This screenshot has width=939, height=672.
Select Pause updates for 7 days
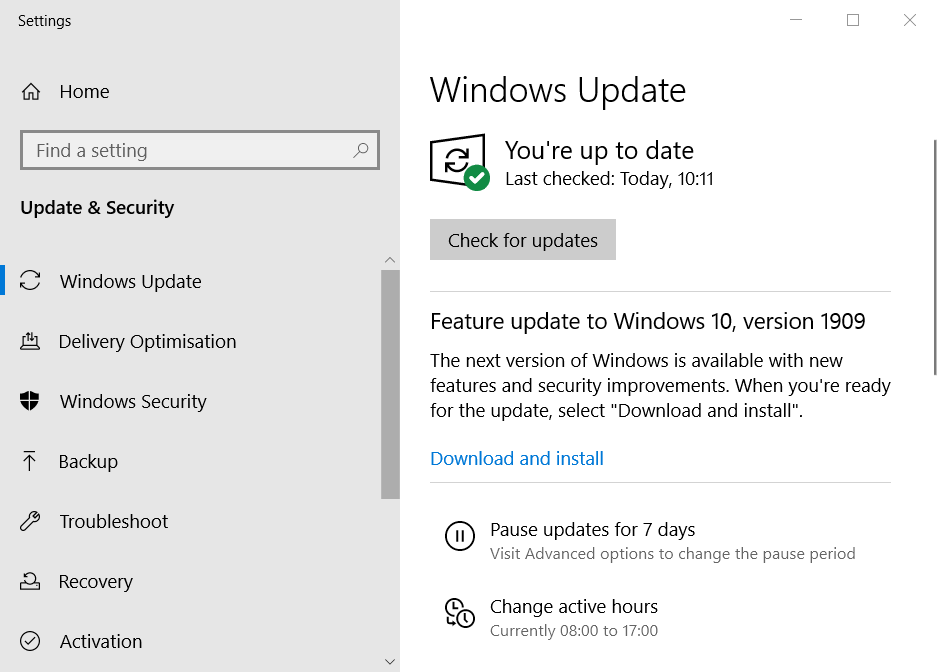(592, 530)
